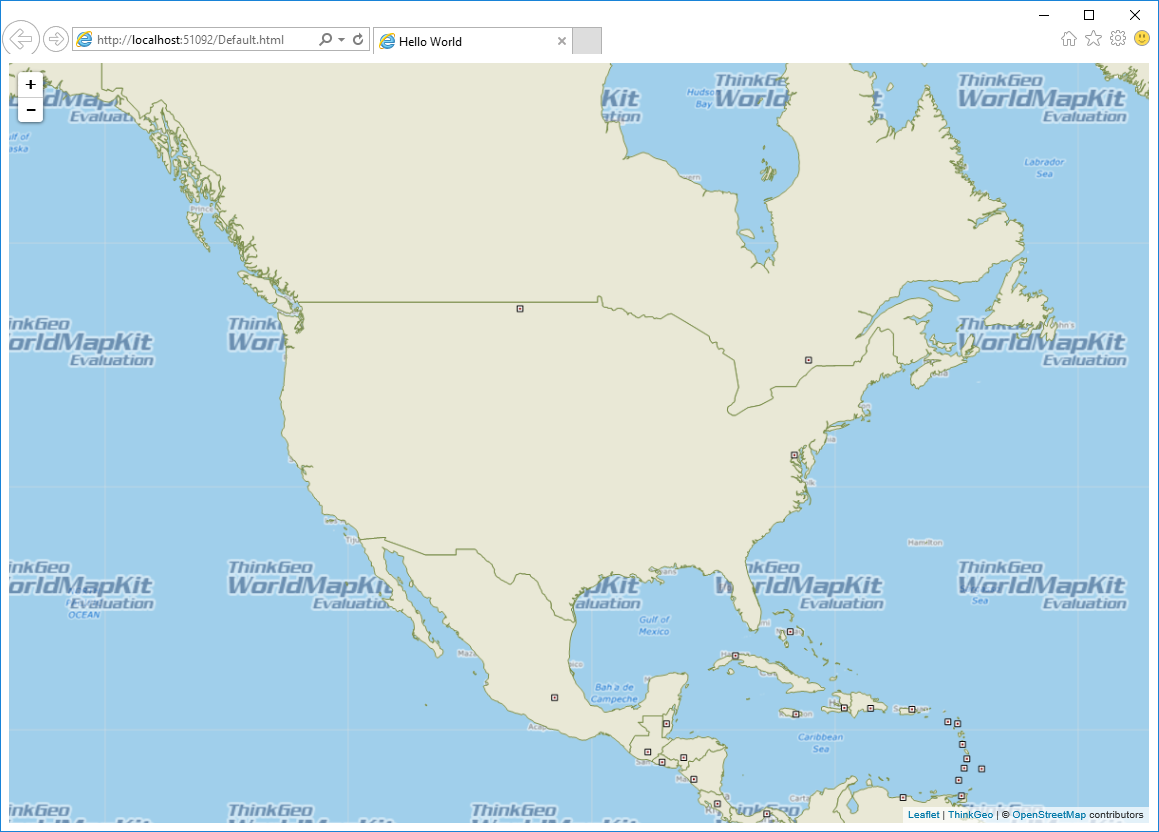Close the Hello World tab
Screen dimensions: 1159x832
tap(562, 42)
